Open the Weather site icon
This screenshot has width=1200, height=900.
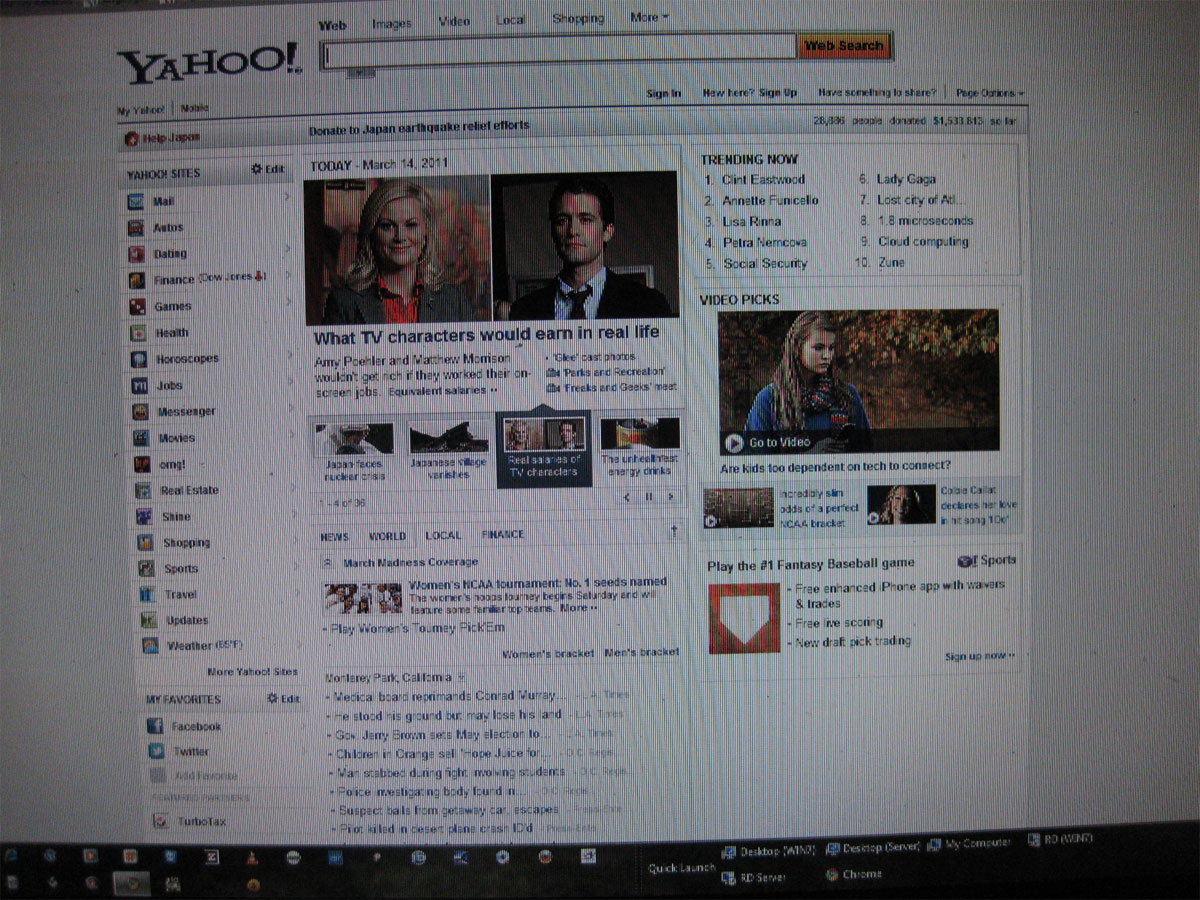pos(150,646)
